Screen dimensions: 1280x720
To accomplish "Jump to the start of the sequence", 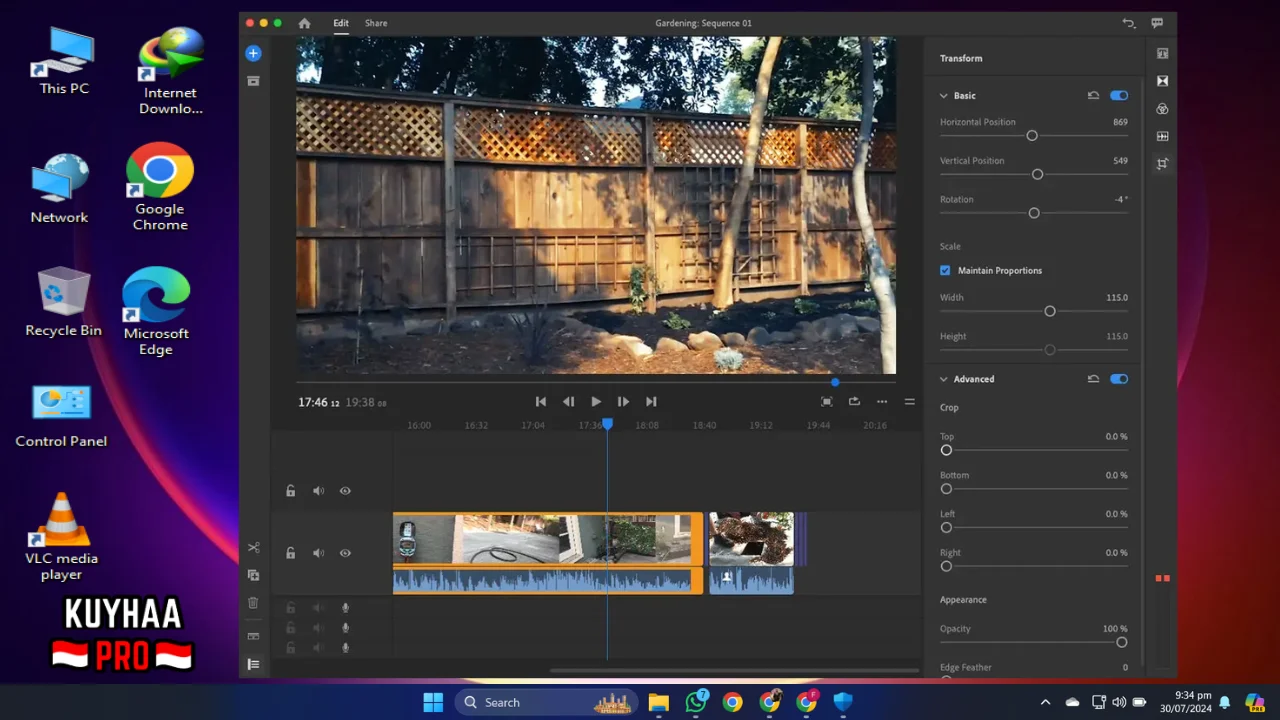I will coord(541,402).
